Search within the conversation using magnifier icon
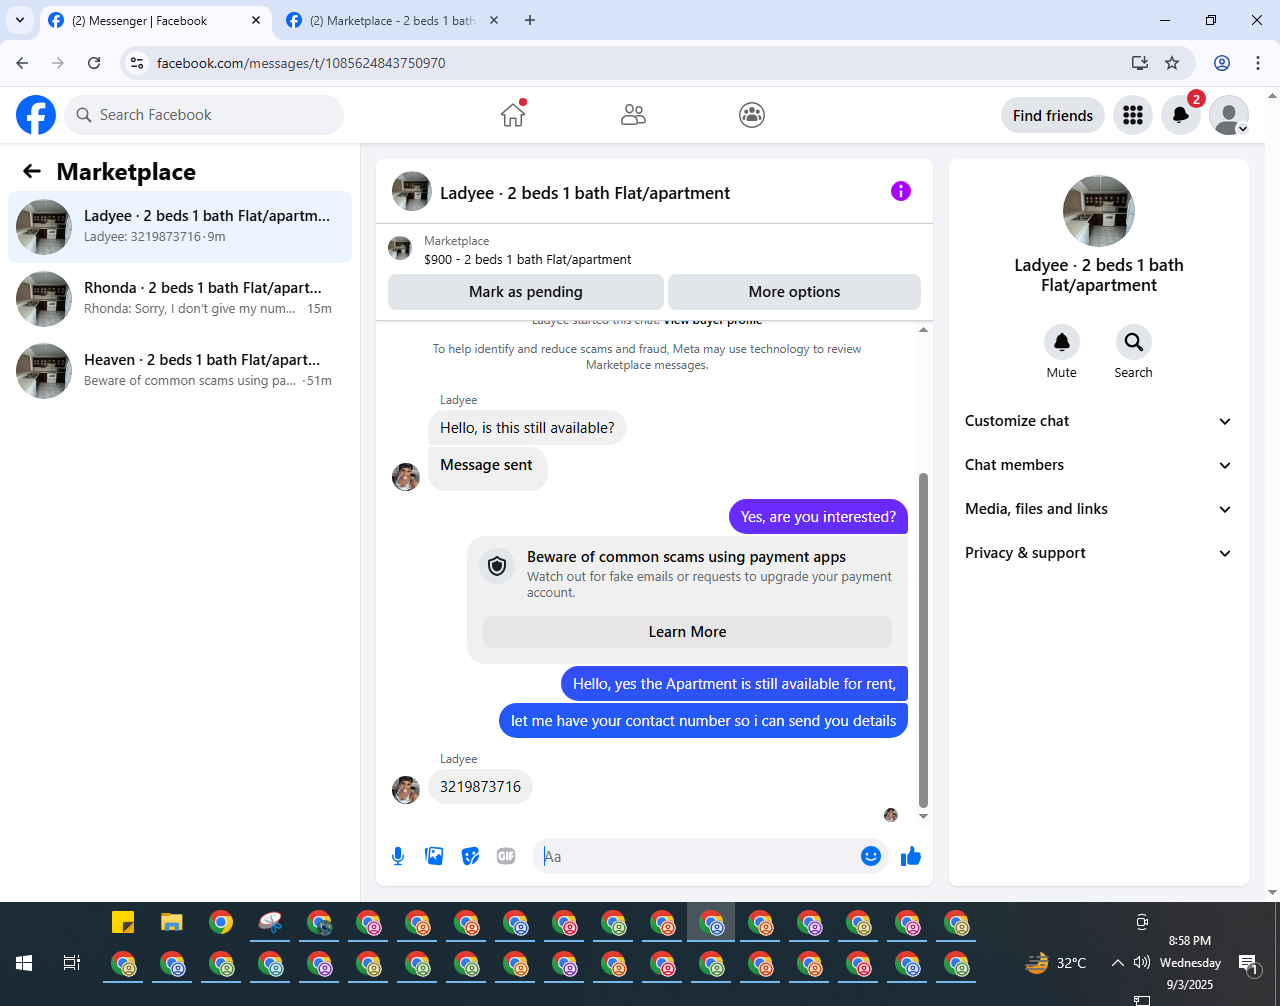Screen dimensions: 1280x1006 coord(1133,342)
